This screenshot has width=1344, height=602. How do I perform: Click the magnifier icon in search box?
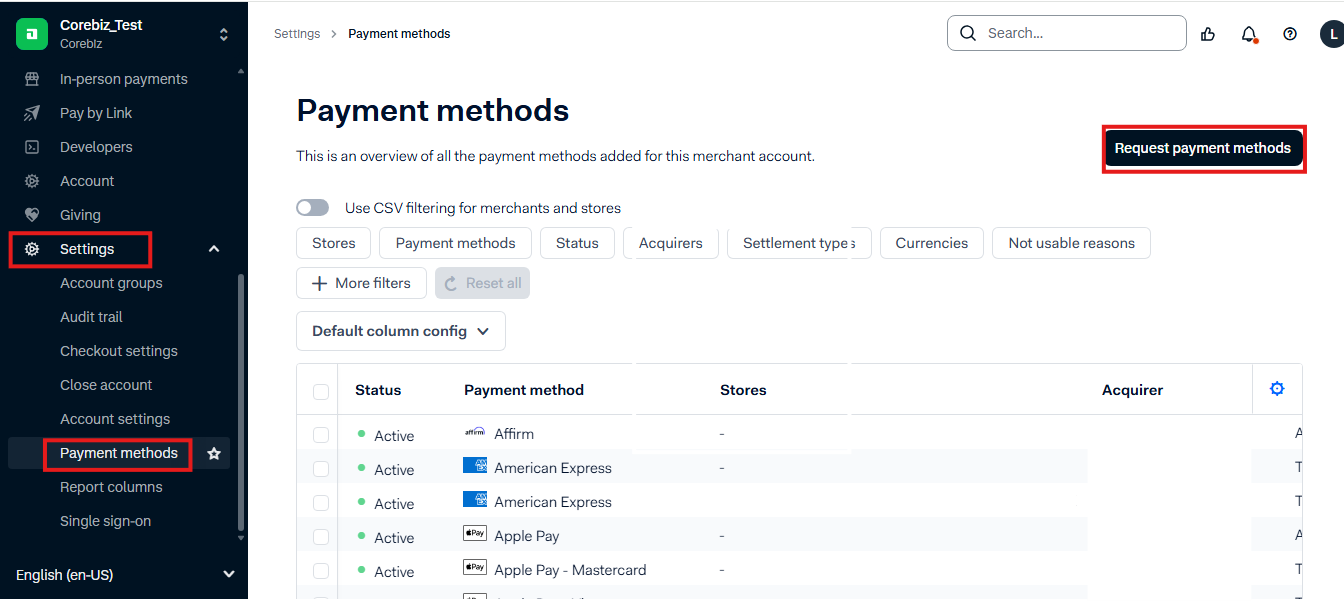(x=967, y=33)
